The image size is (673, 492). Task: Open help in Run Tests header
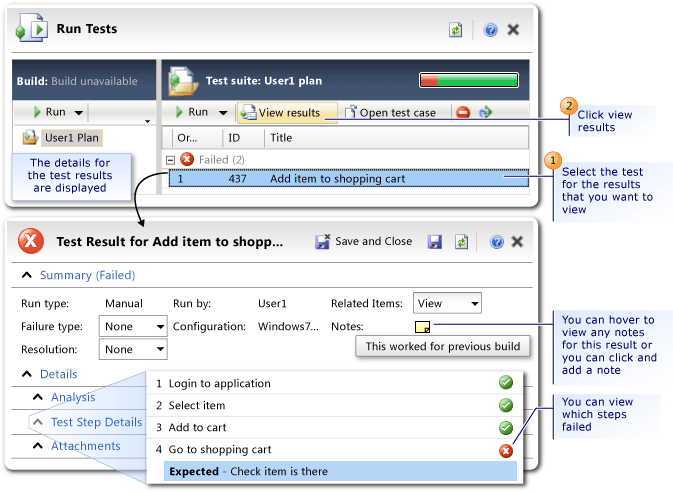tap(490, 30)
